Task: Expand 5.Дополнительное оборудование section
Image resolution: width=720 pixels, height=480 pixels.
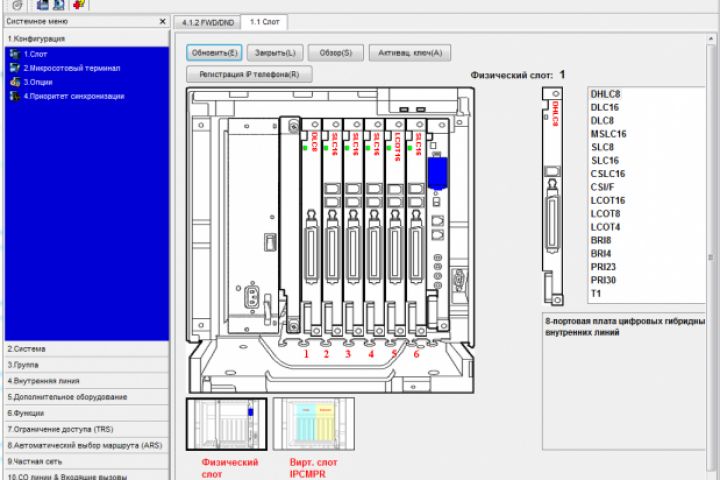Action: pyautogui.click(x=86, y=397)
